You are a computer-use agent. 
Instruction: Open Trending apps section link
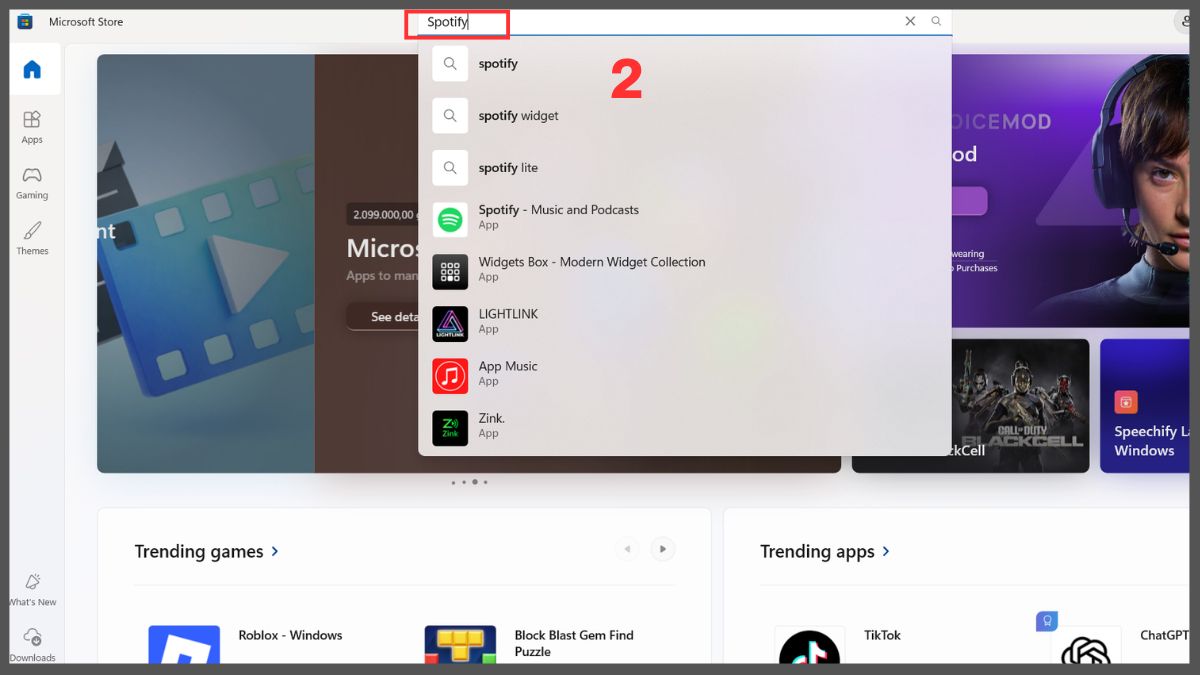pyautogui.click(x=825, y=552)
